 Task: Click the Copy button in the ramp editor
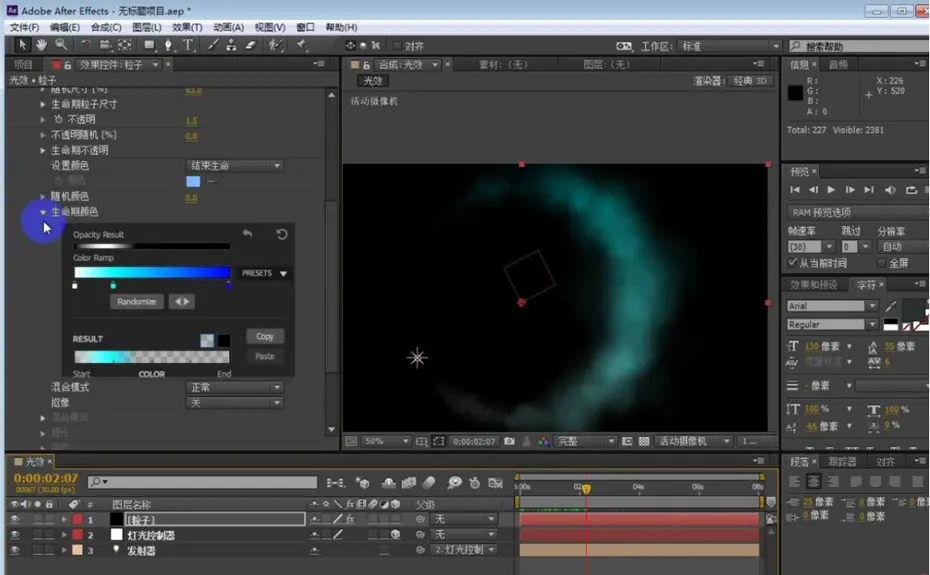pyautogui.click(x=265, y=336)
